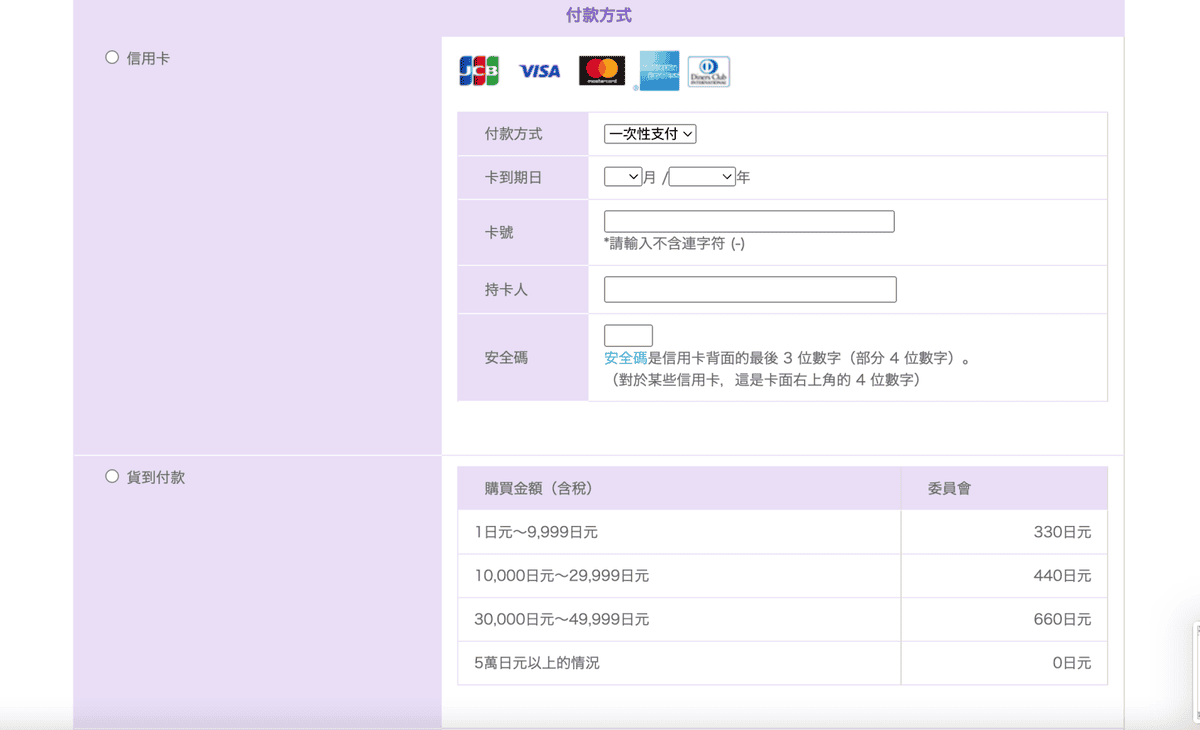Click the 1日元～9,999日元 row
The width and height of the screenshot is (1200, 730).
[782, 532]
